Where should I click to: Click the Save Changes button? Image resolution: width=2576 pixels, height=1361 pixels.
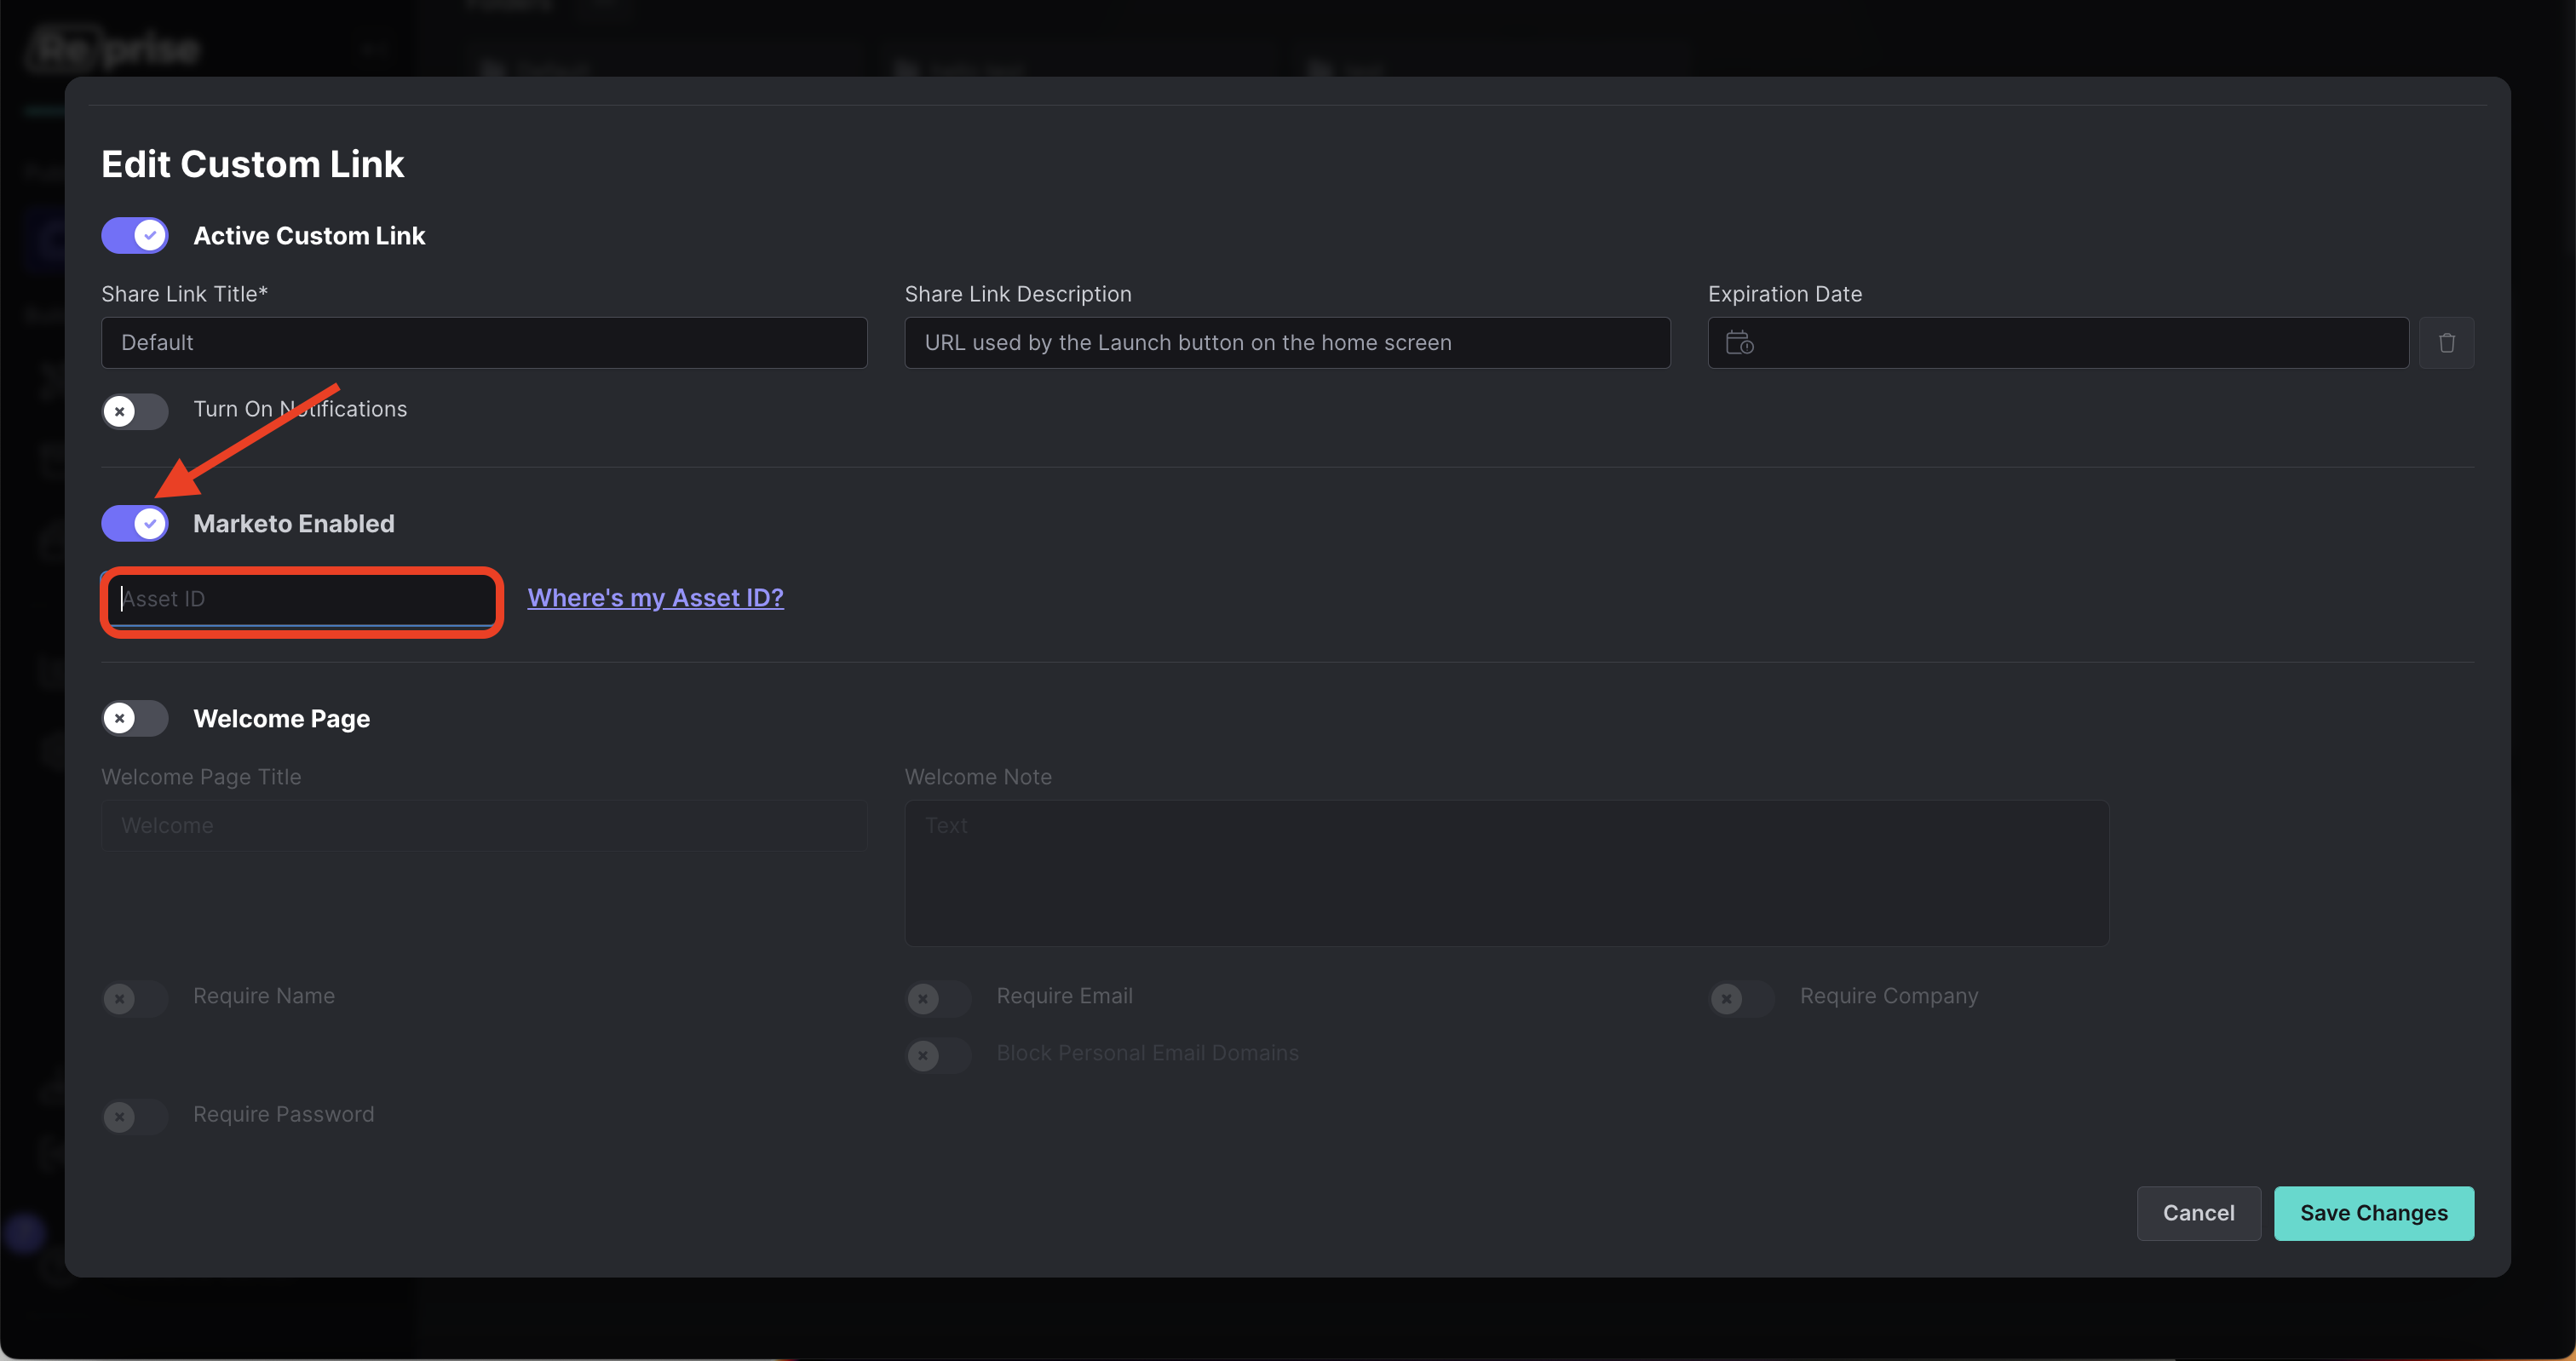pyautogui.click(x=2373, y=1213)
